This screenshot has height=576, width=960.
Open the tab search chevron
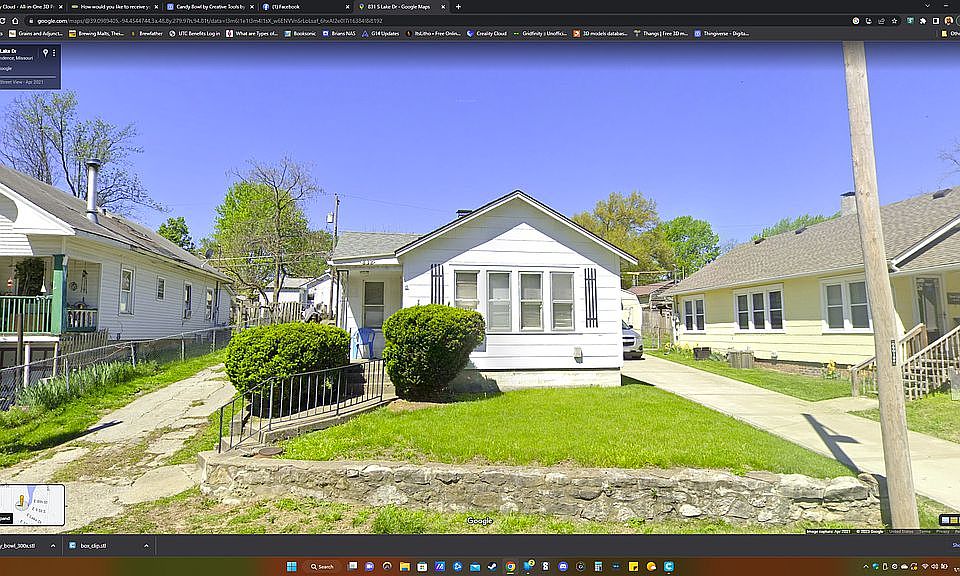coord(928,6)
